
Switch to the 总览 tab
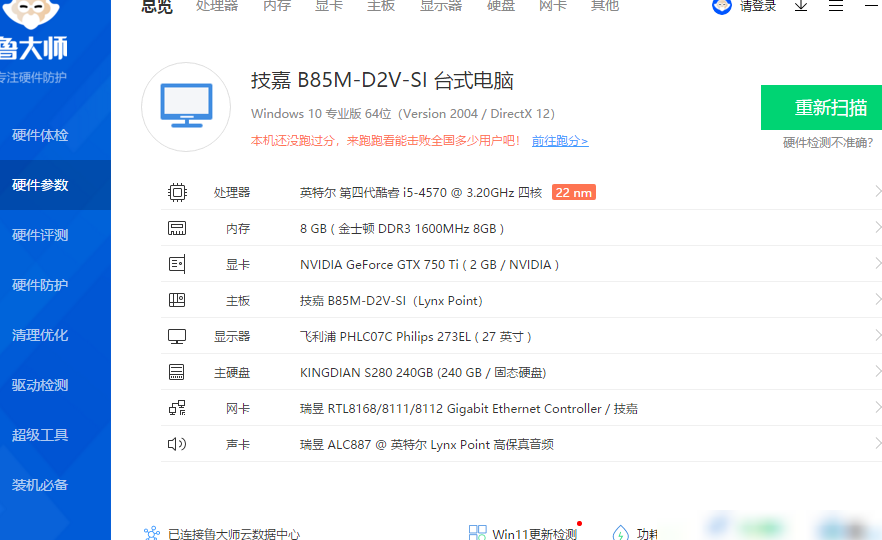(x=157, y=6)
